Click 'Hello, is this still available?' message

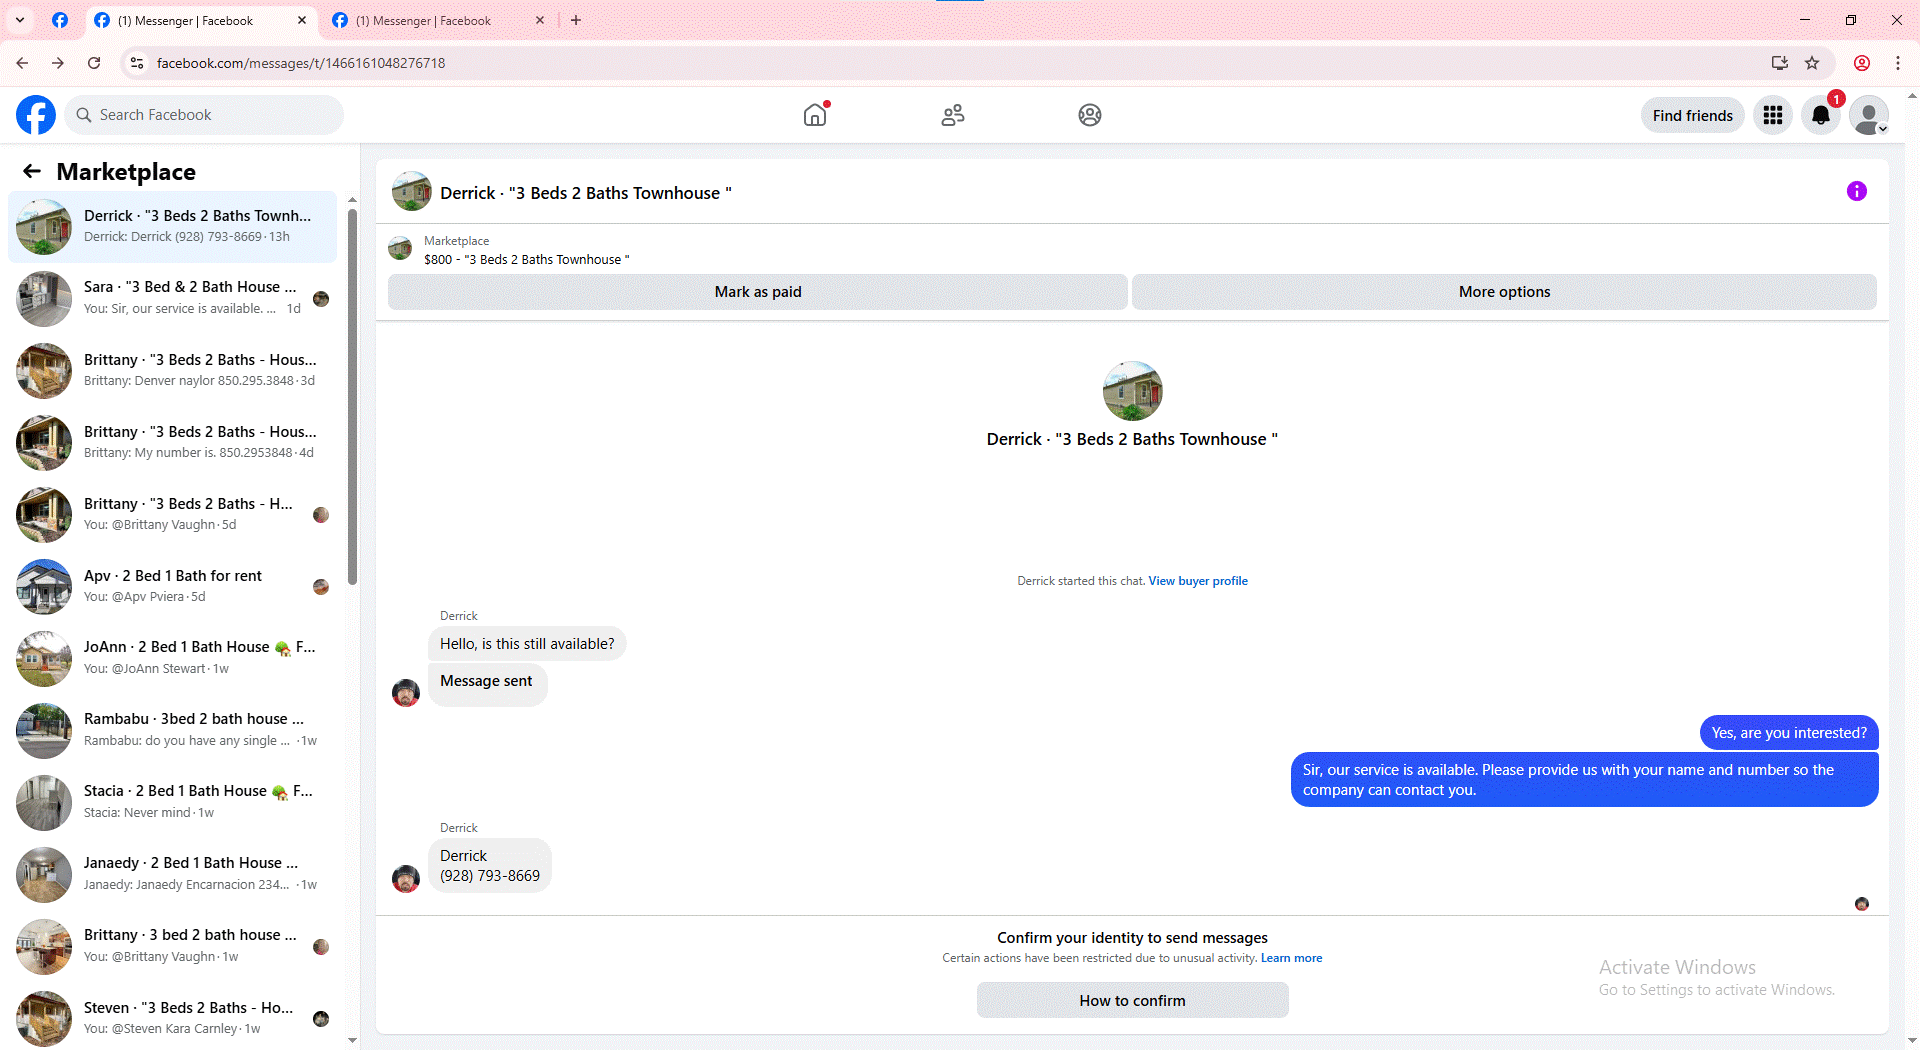point(527,644)
